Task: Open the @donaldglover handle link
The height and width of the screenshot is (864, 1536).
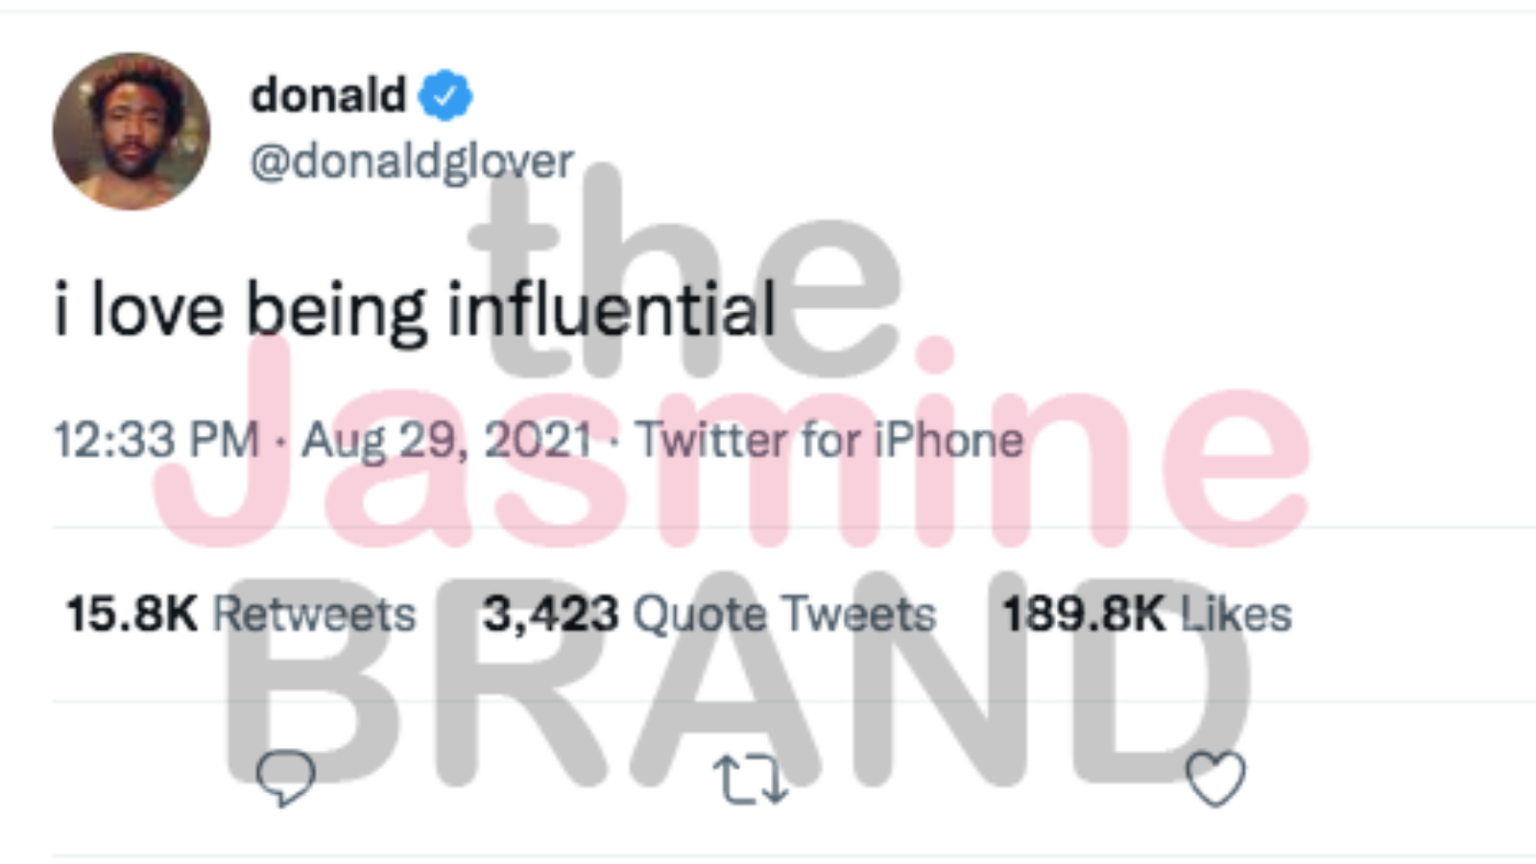Action: pos(412,161)
